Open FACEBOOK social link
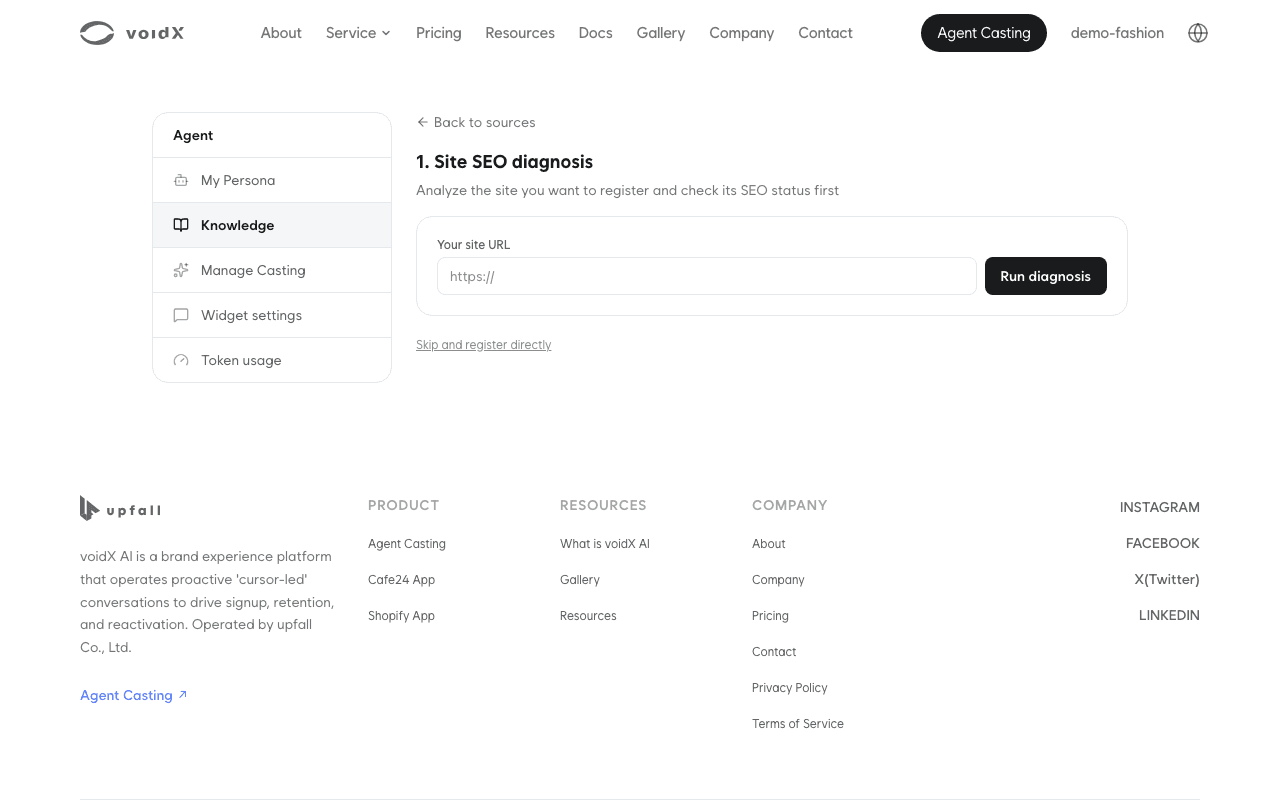Screen dimensions: 1280x800 click(1163, 543)
